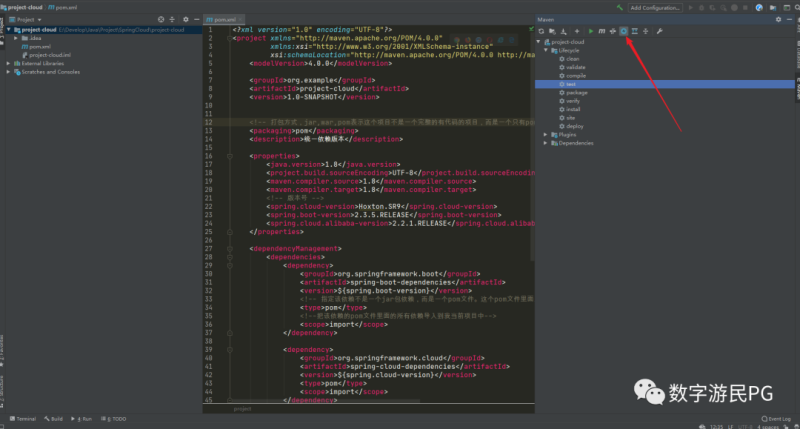Click the build project hammer icon
Image resolution: width=800 pixels, height=429 pixels.
tap(618, 7)
